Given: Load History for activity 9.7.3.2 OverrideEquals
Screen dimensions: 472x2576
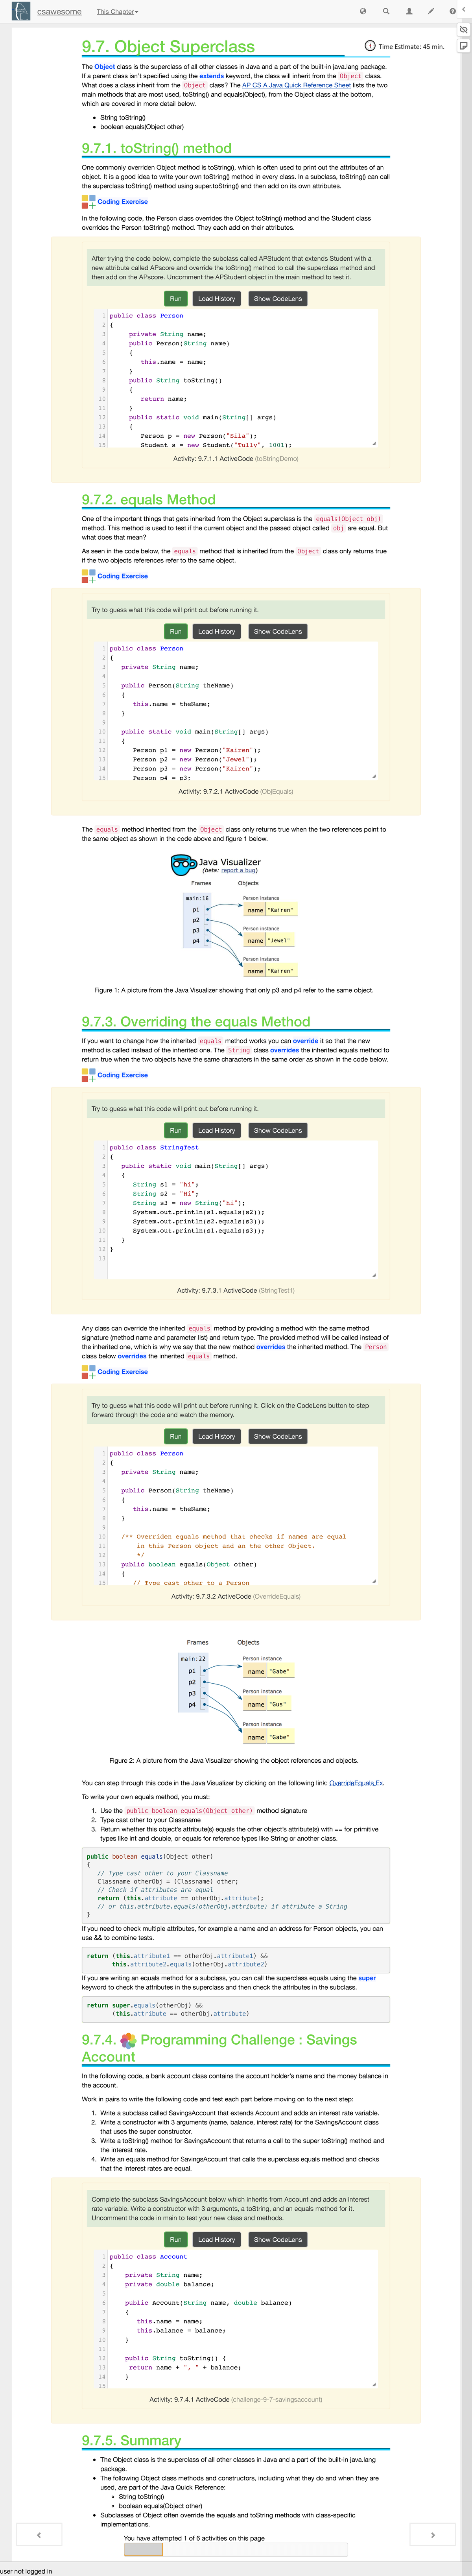Looking at the screenshot, I should [216, 1436].
